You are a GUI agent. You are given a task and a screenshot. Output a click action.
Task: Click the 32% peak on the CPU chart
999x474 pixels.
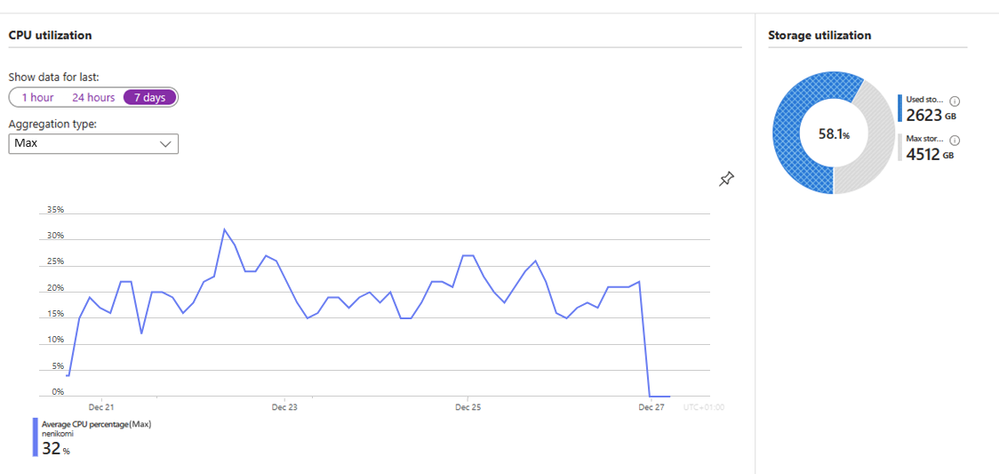pos(224,229)
